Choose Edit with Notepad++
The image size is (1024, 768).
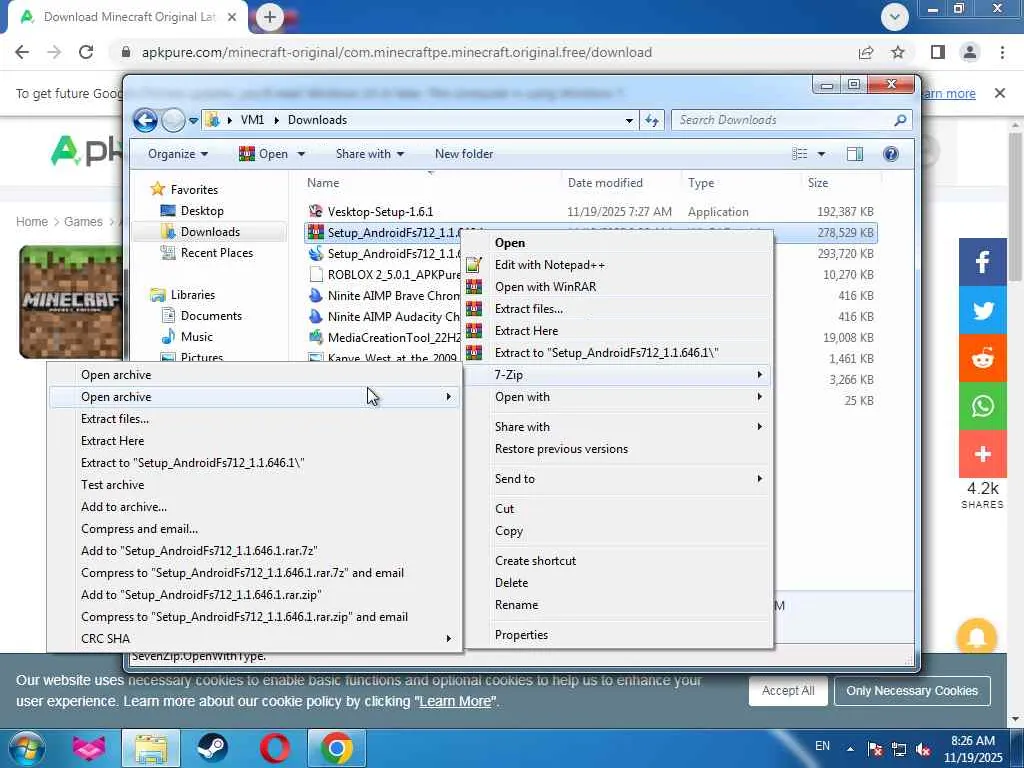(618, 264)
